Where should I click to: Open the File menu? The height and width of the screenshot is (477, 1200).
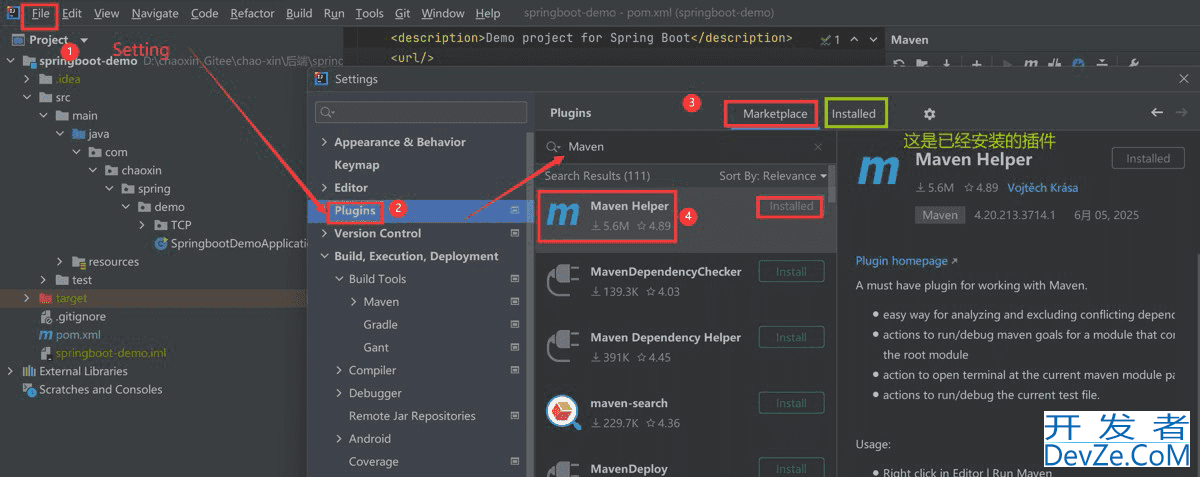40,14
